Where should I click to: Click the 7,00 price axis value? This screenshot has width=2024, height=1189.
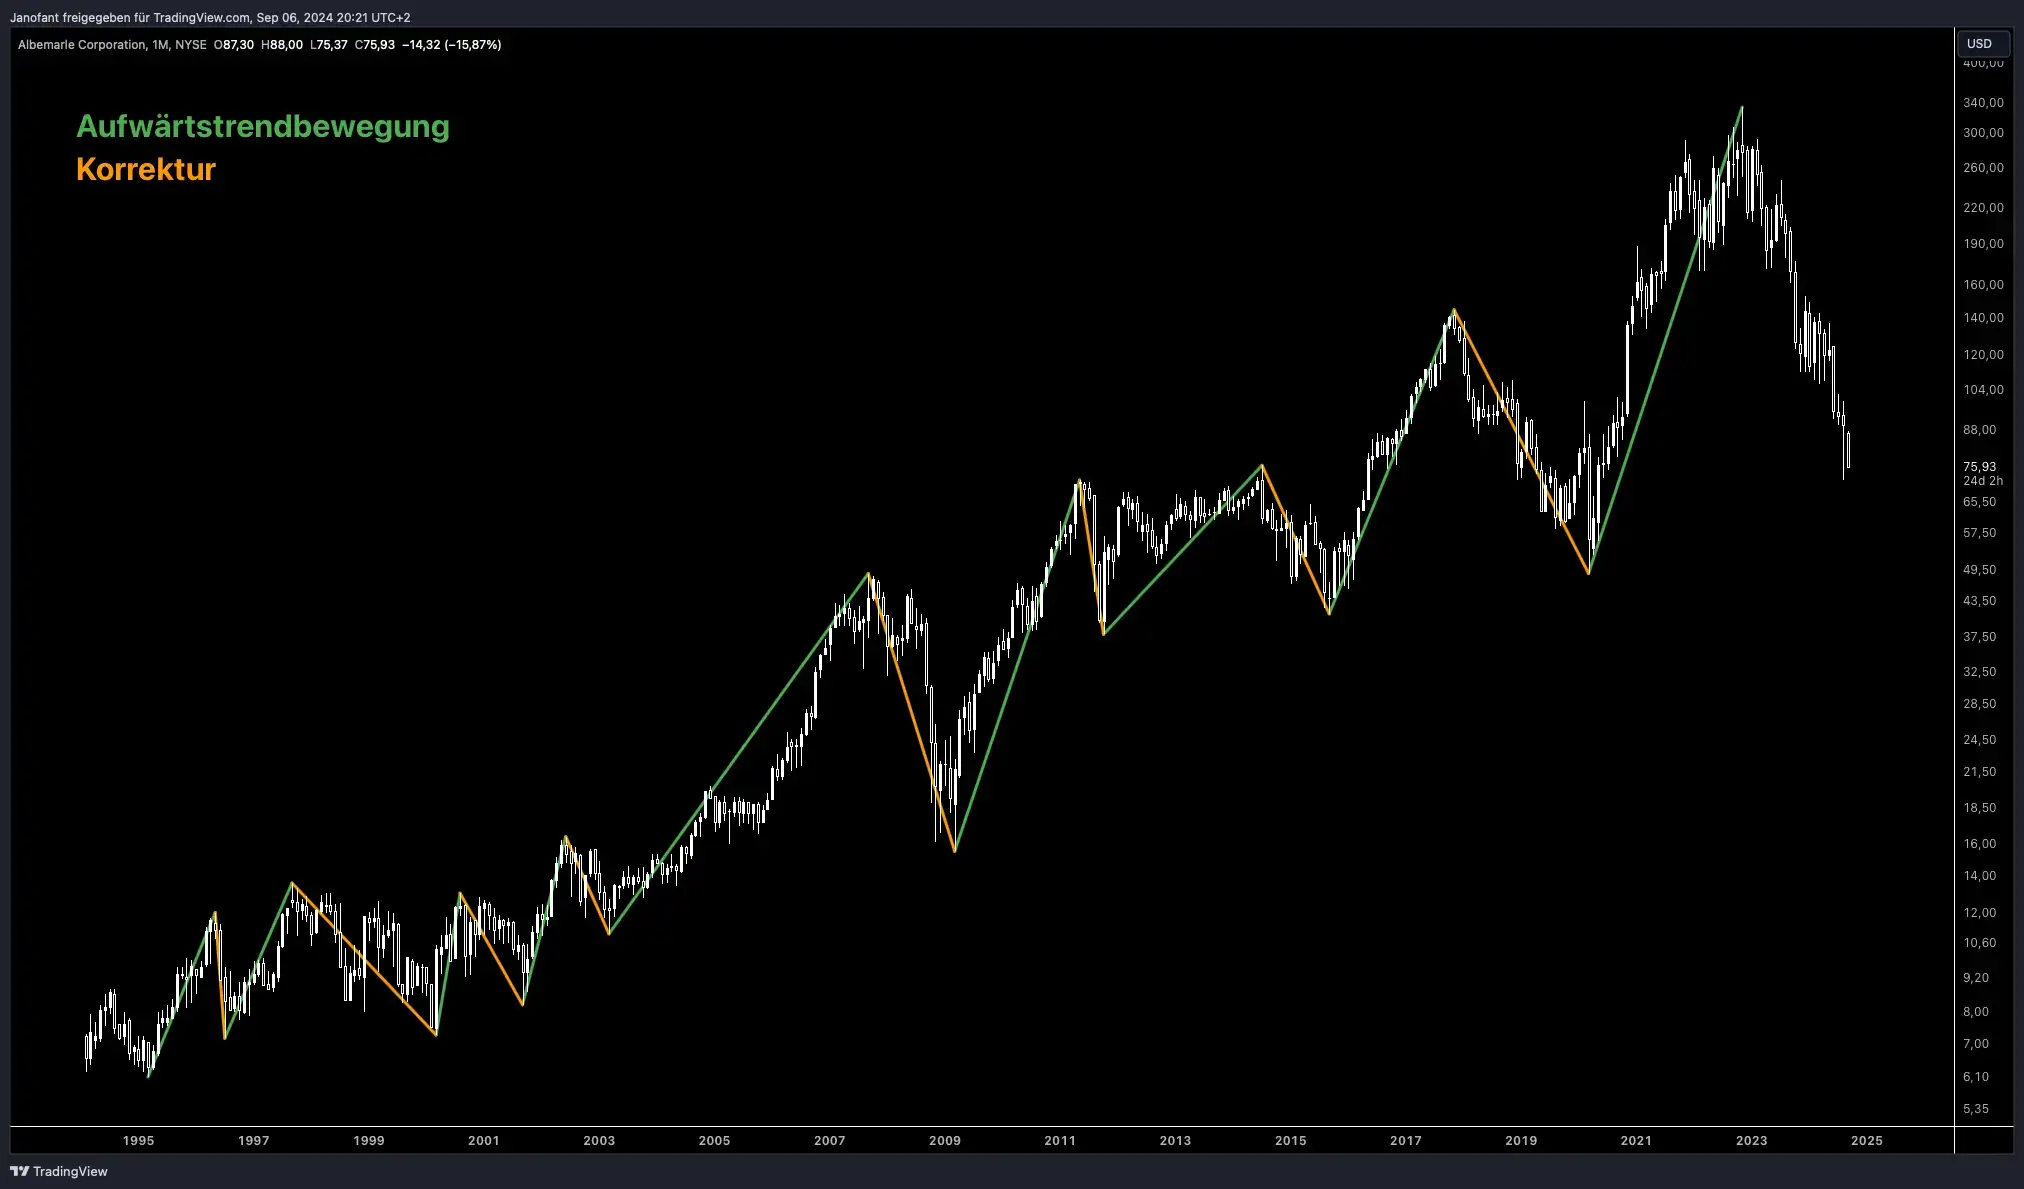pos(1975,1044)
